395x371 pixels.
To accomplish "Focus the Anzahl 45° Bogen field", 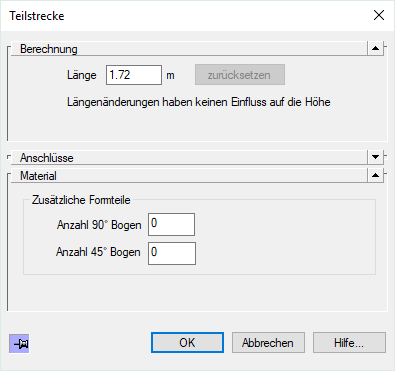I will 172,253.
